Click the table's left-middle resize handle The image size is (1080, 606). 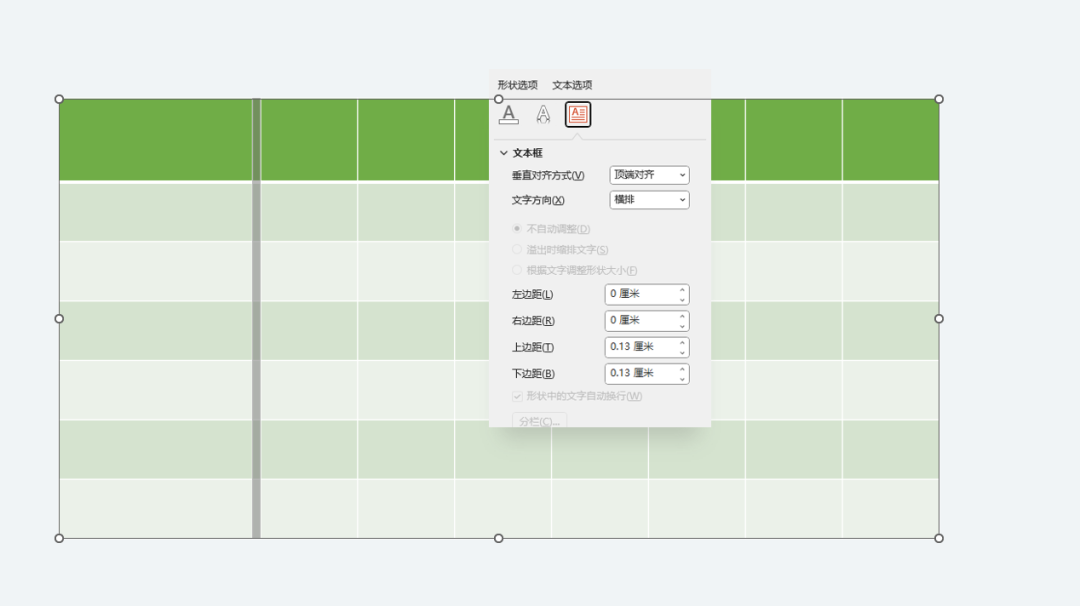point(59,319)
